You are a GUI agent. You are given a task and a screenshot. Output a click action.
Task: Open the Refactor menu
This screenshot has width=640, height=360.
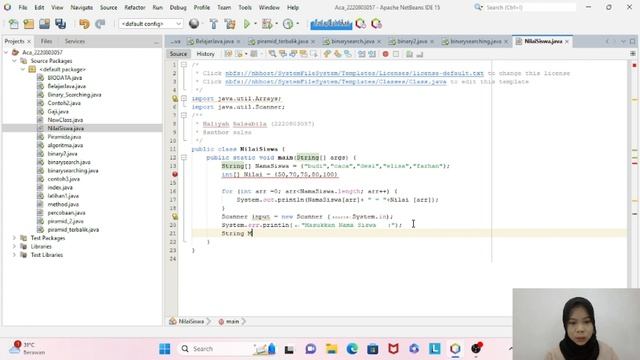click(x=135, y=7)
